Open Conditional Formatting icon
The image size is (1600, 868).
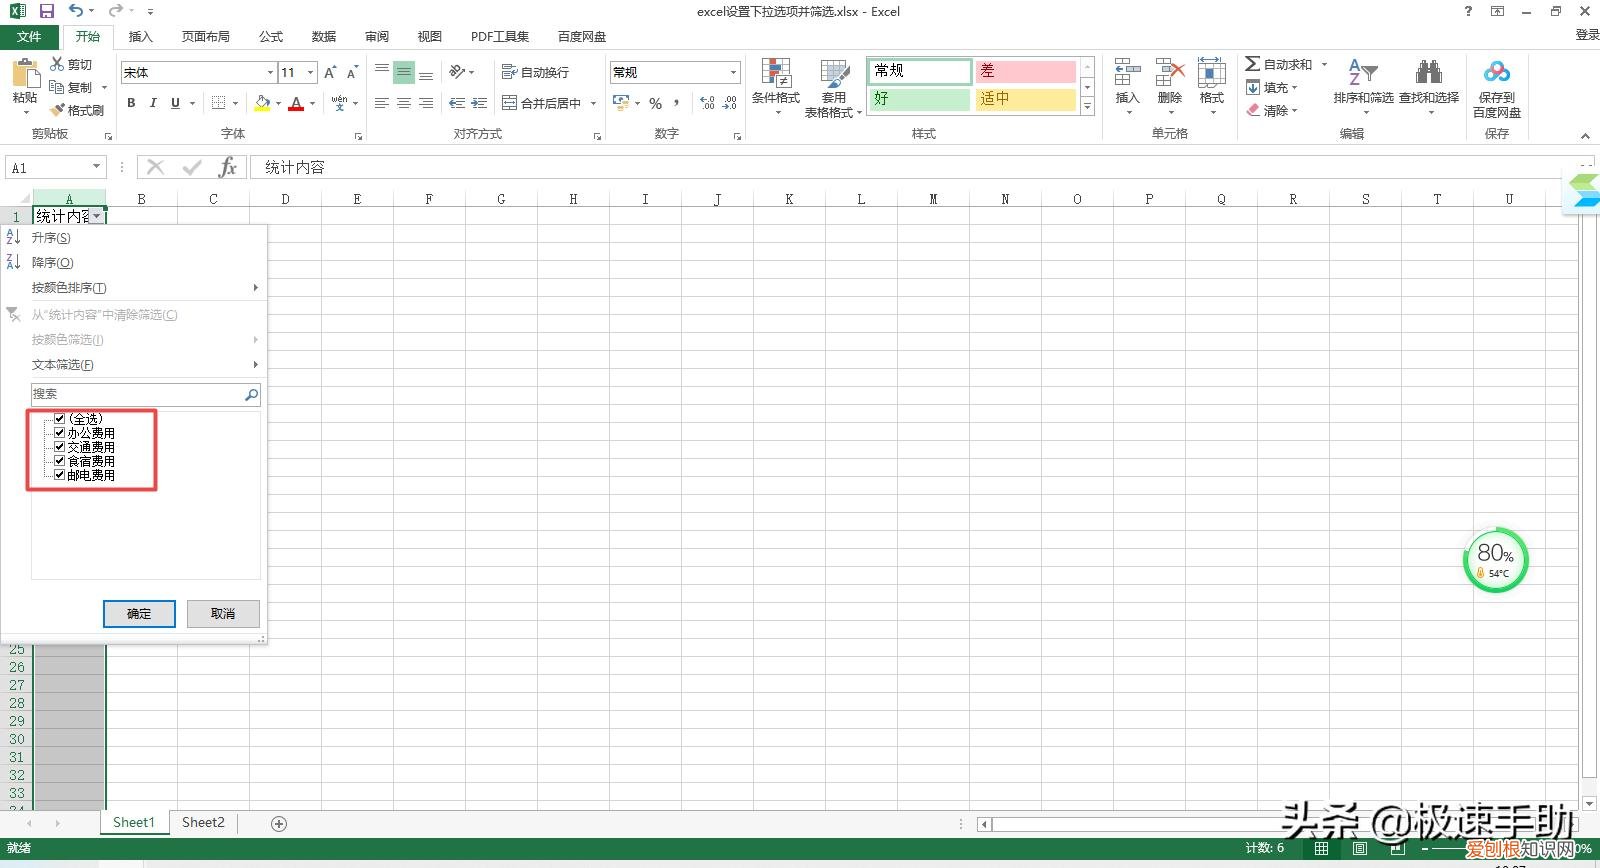[x=776, y=74]
